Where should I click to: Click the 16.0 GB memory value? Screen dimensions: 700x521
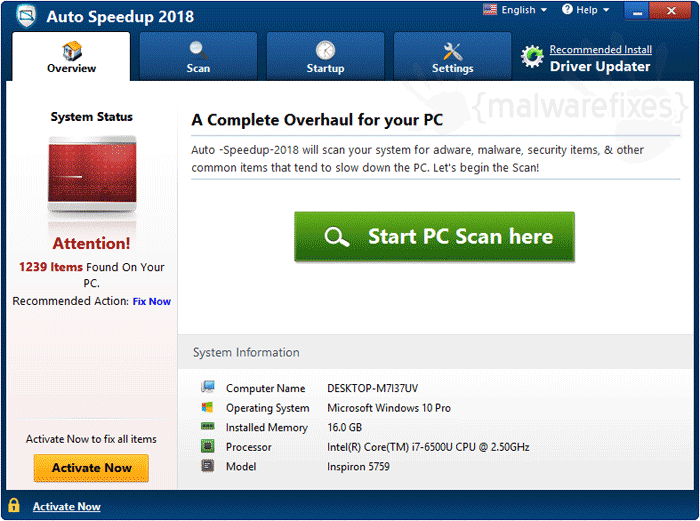(344, 428)
